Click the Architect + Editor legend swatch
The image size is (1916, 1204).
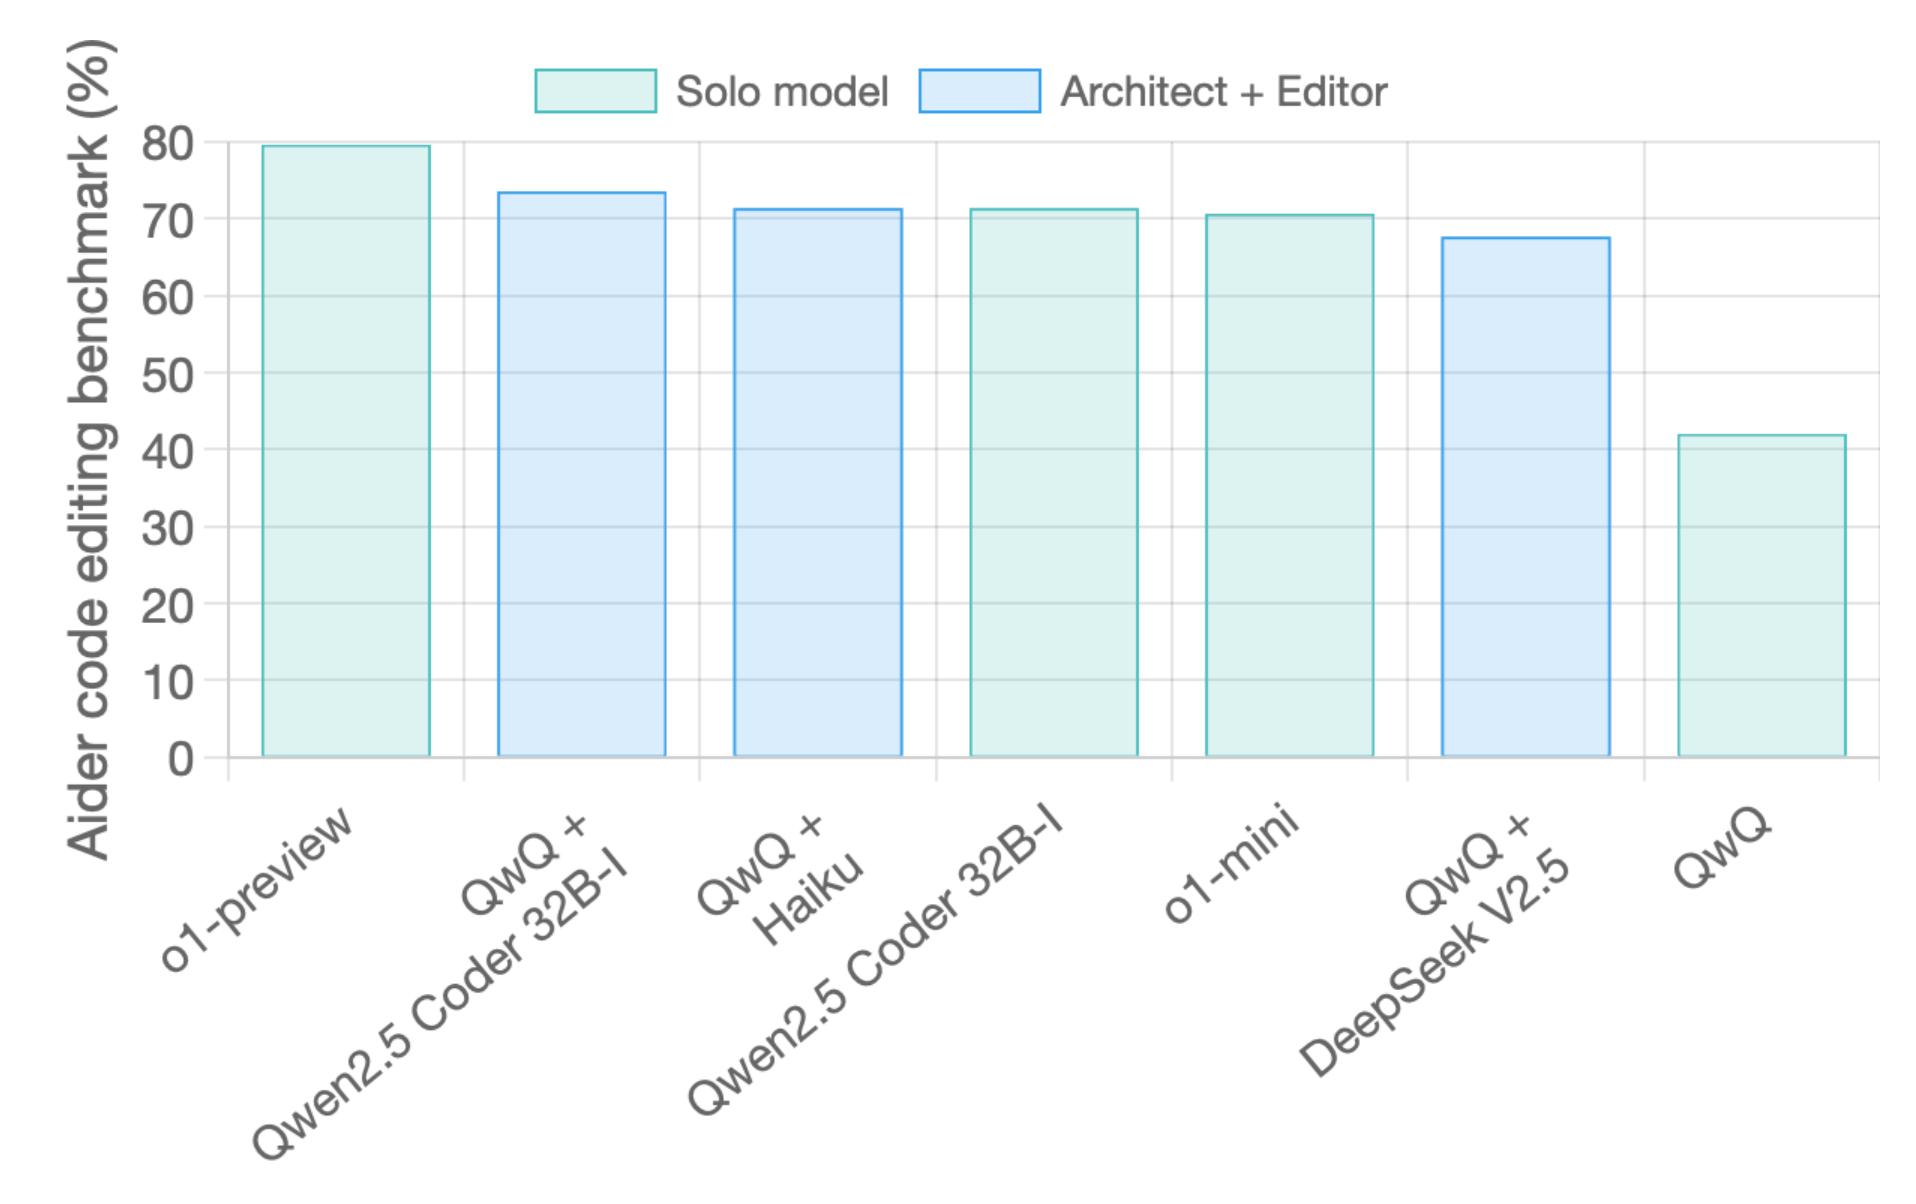(979, 91)
